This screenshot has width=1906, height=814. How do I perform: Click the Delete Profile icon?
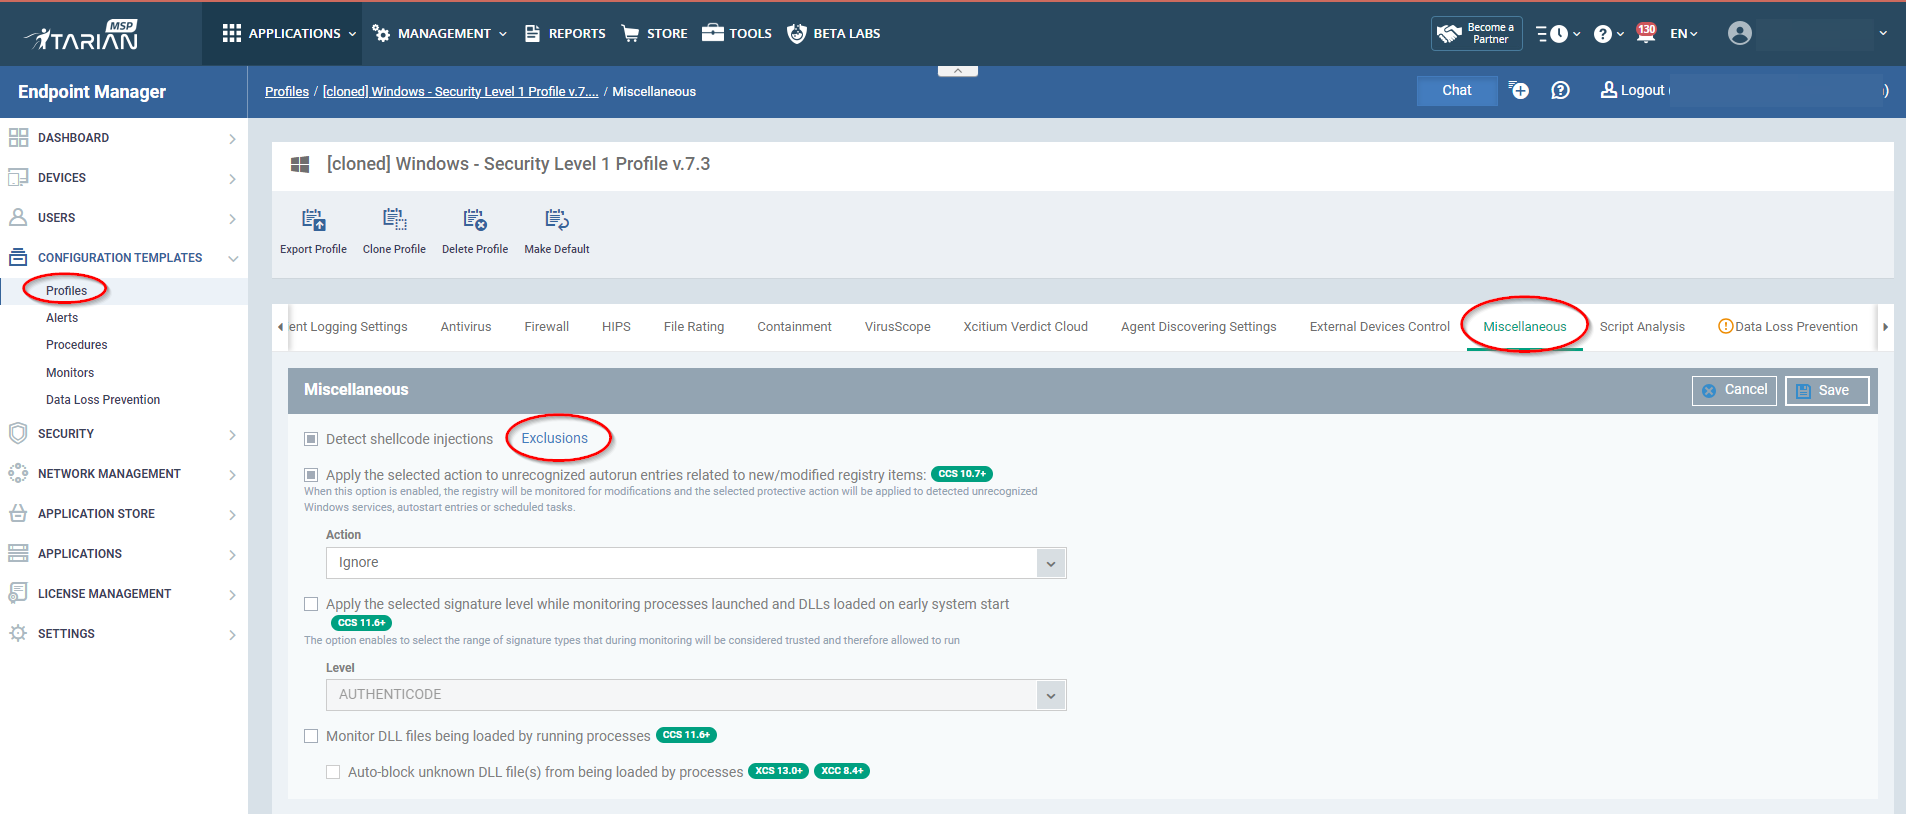pos(475,220)
